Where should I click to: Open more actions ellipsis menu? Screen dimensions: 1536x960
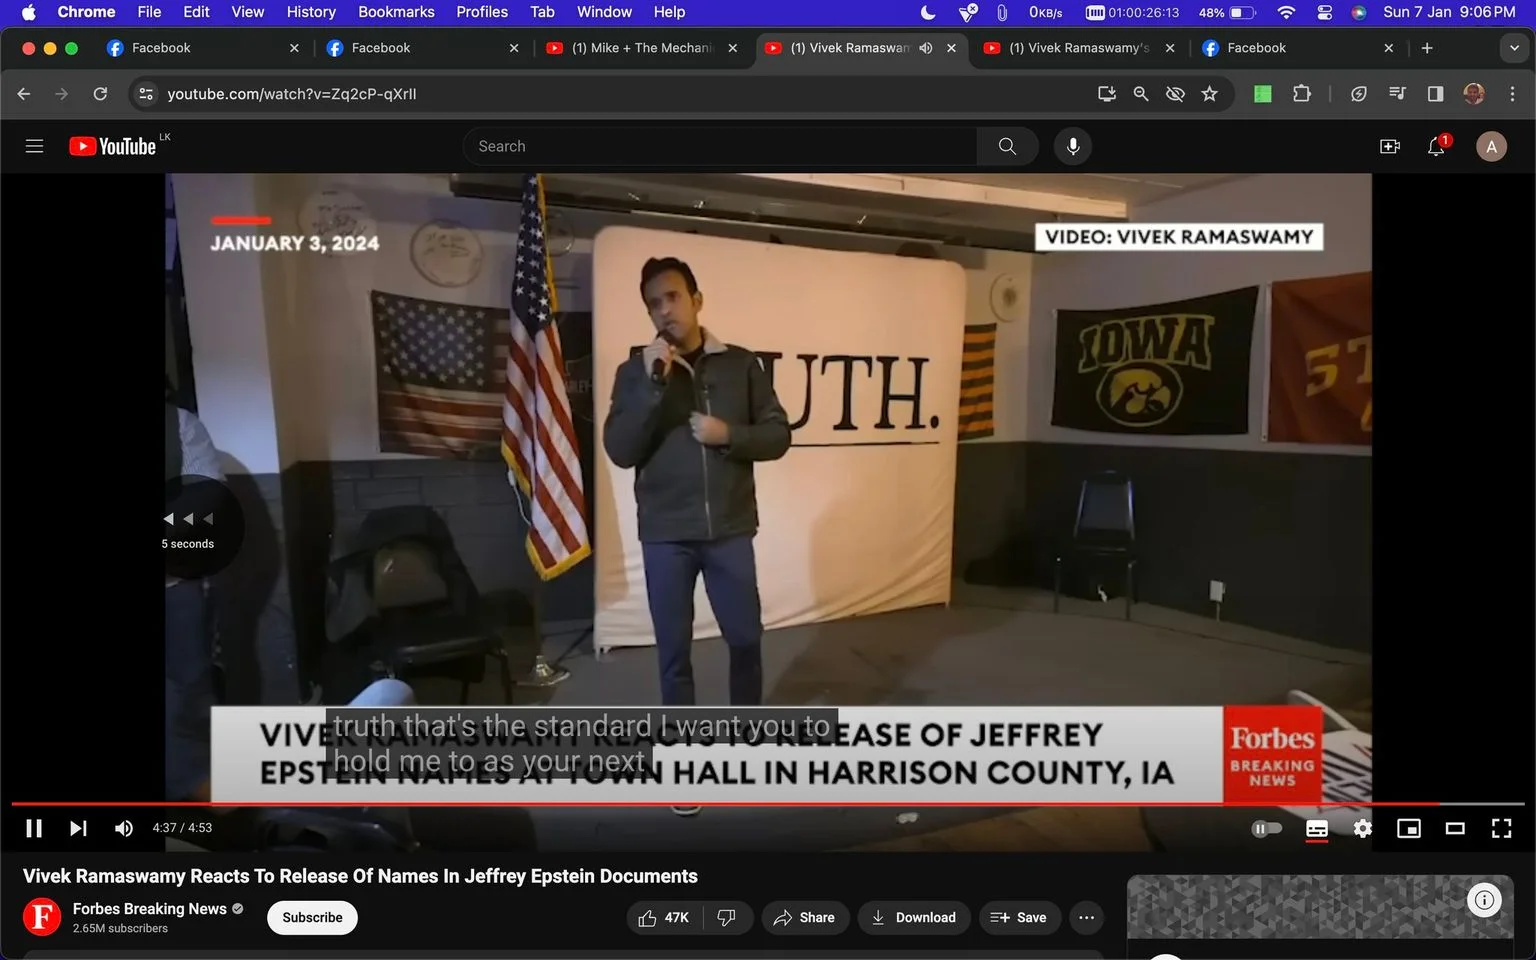[x=1087, y=917]
